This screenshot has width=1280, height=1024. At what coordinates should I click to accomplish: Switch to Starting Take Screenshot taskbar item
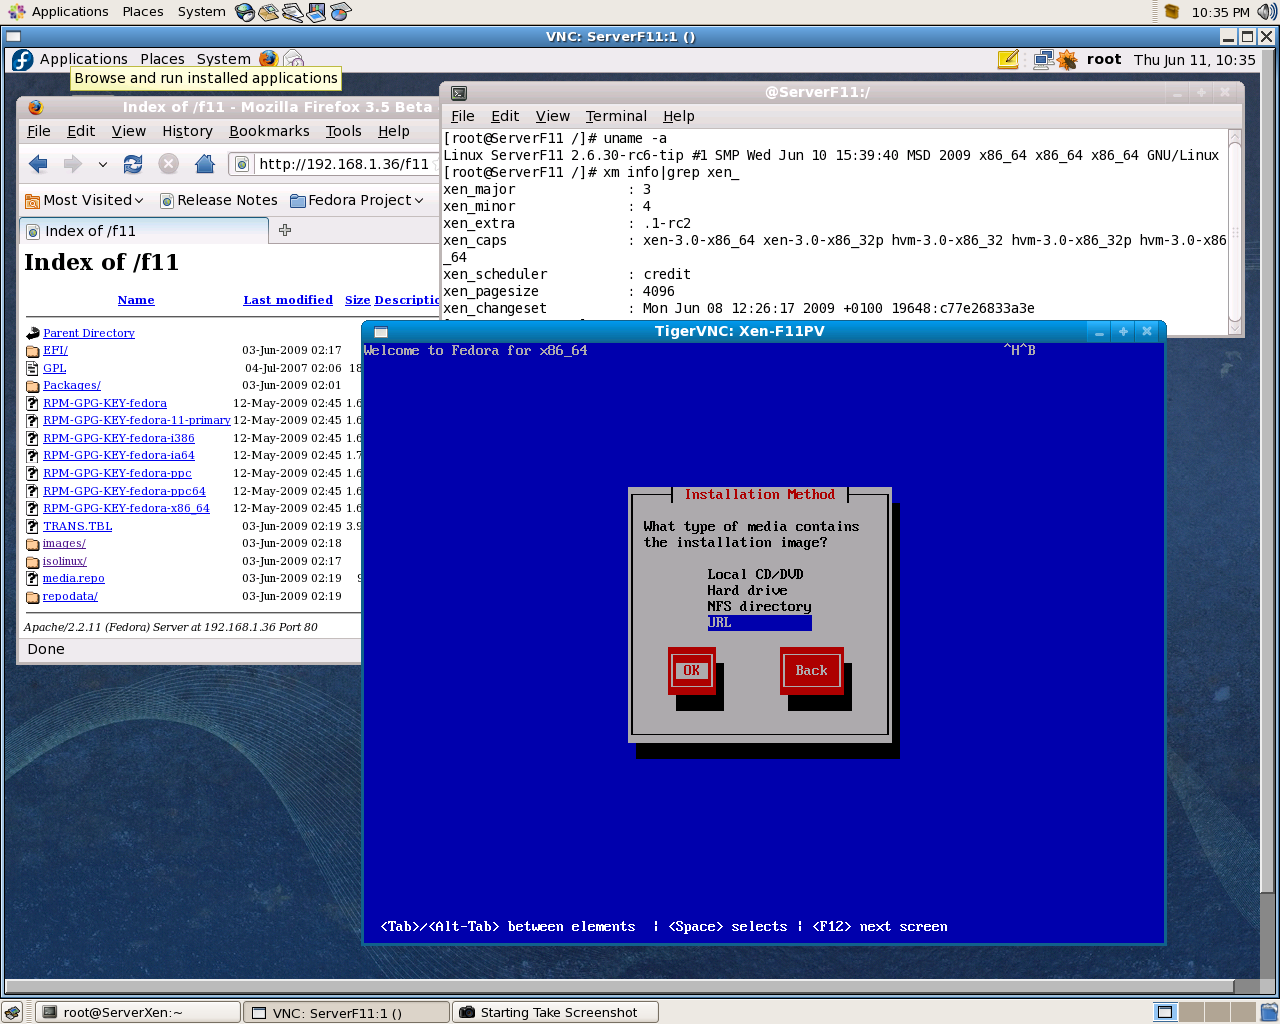point(555,1012)
